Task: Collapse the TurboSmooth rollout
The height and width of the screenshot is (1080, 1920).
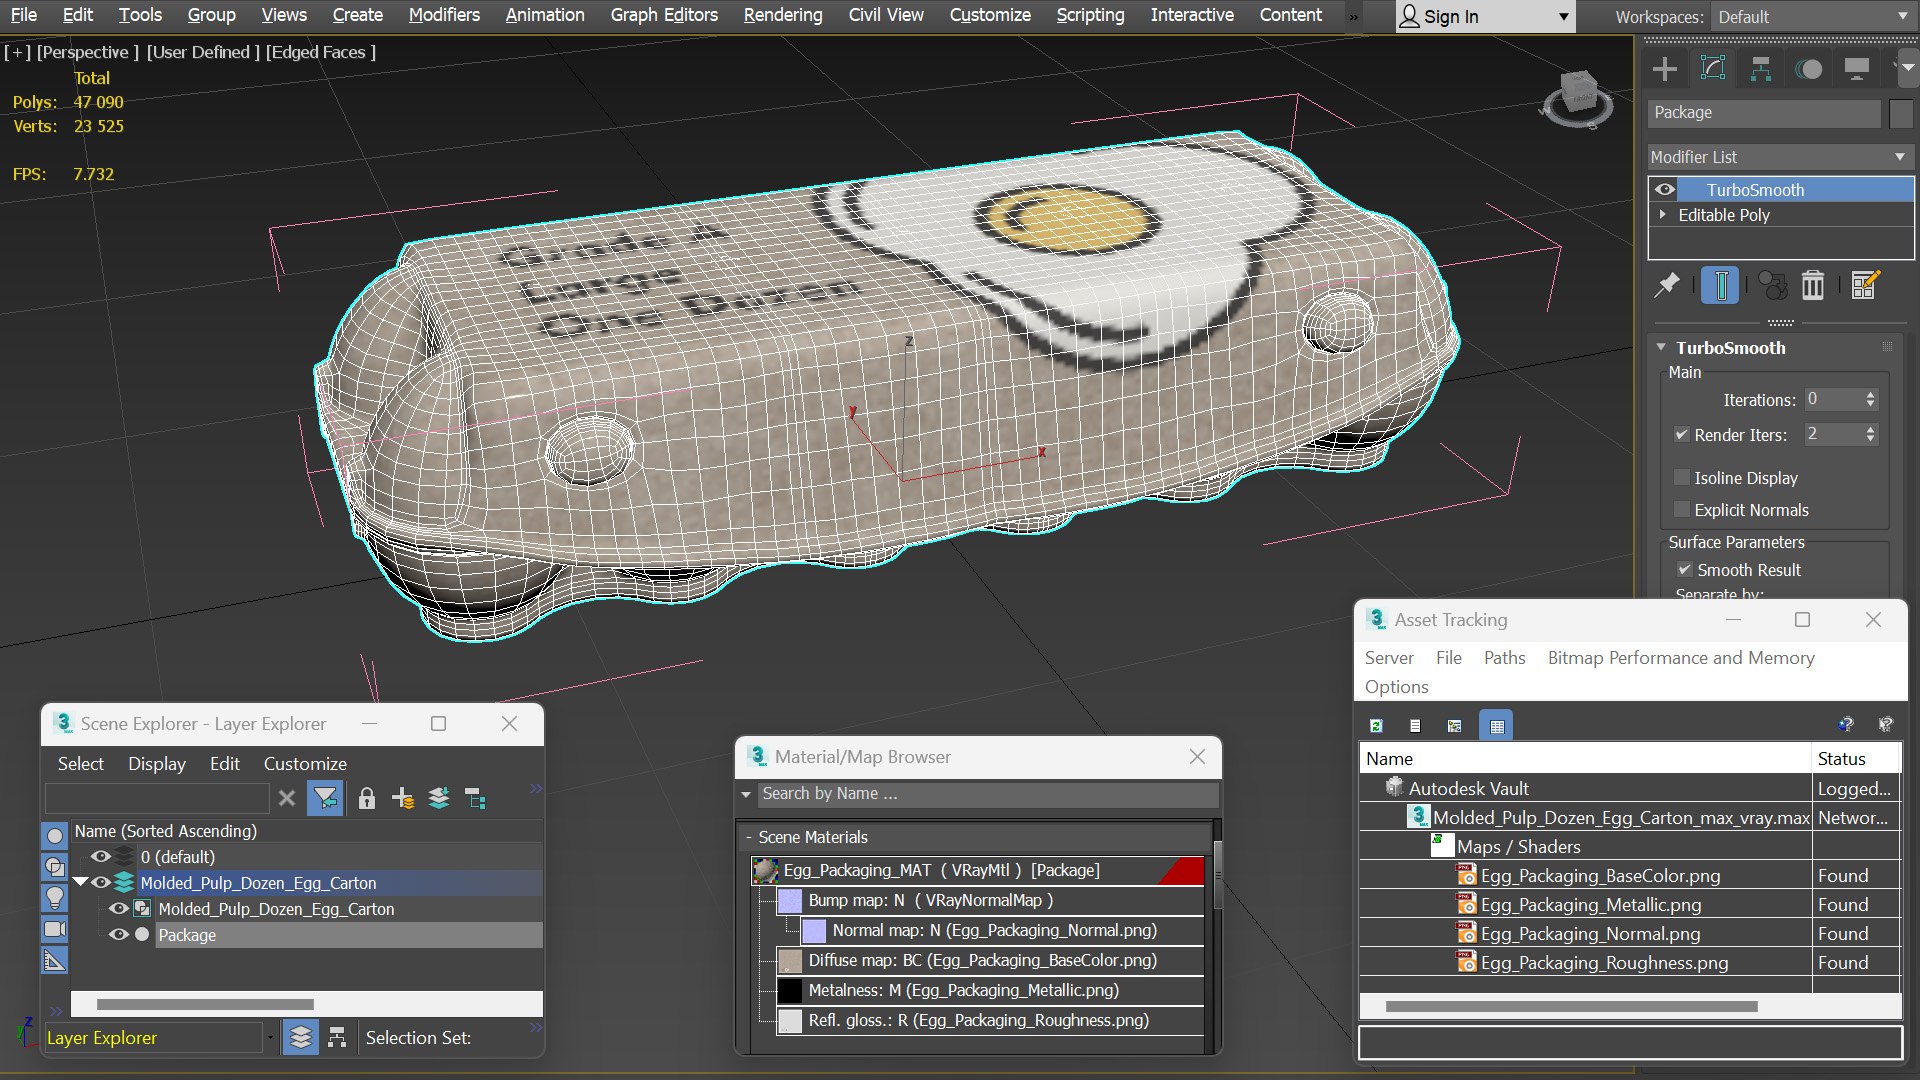Action: click(x=1661, y=348)
